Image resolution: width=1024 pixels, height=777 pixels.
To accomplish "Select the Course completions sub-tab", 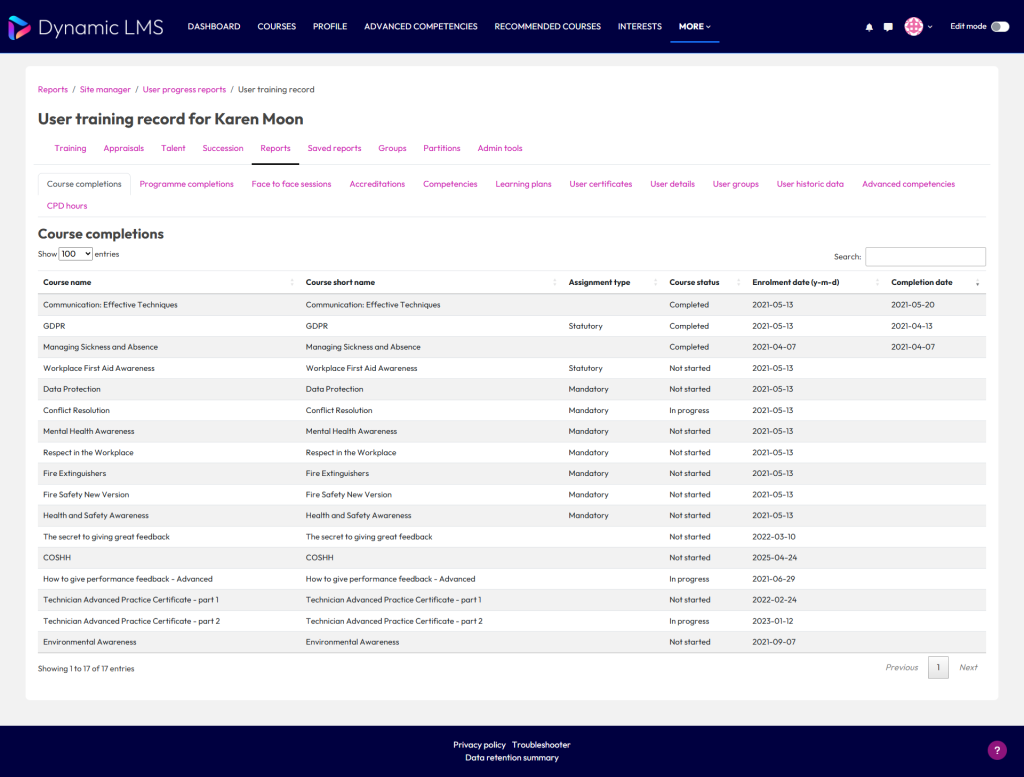I will point(84,184).
